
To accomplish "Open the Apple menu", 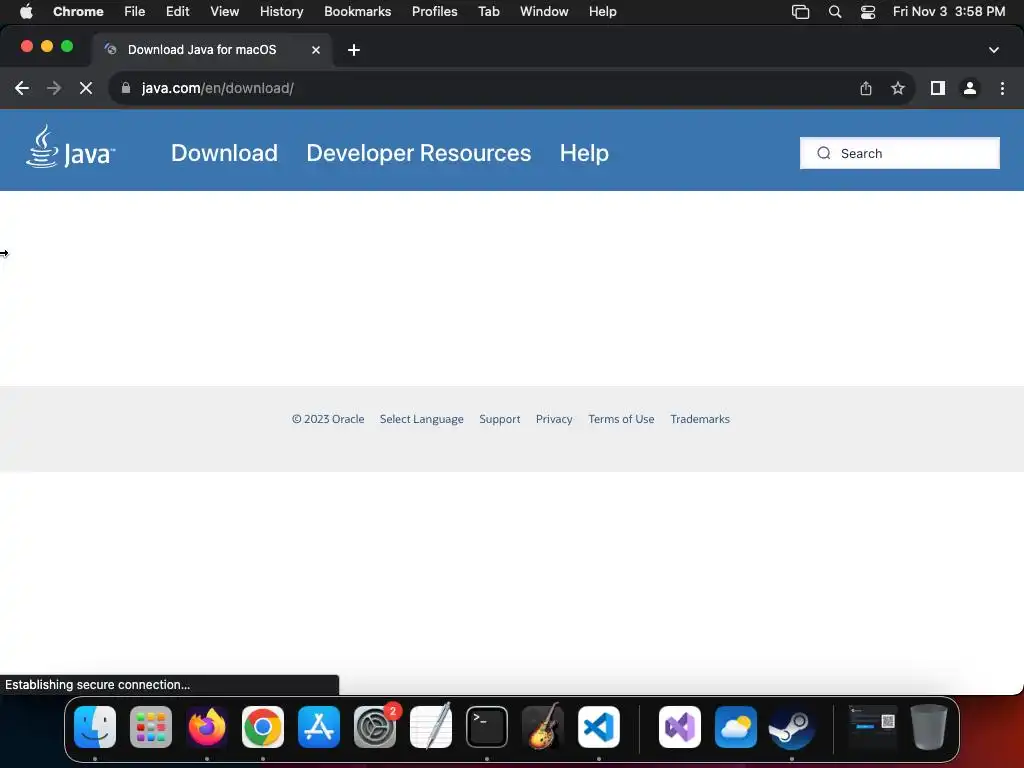I will (x=26, y=12).
